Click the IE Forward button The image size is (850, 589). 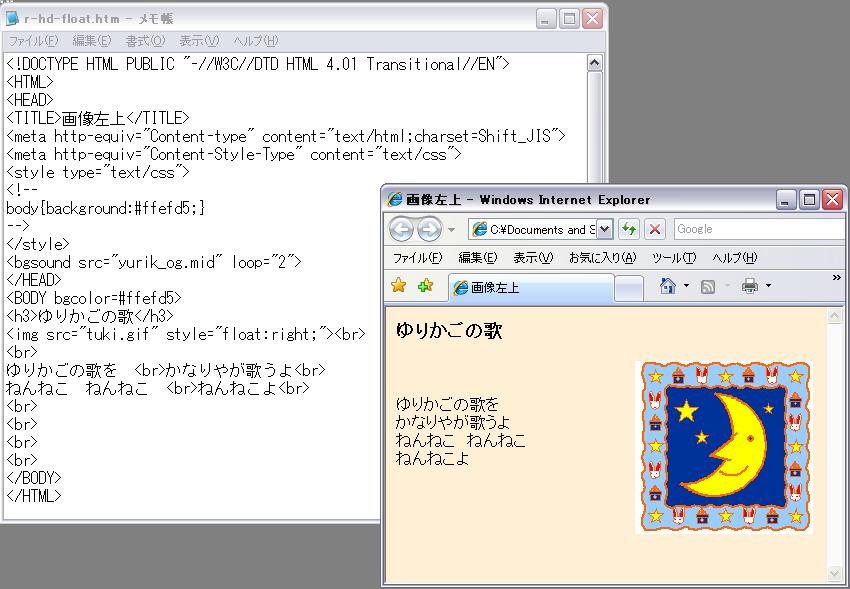click(429, 230)
